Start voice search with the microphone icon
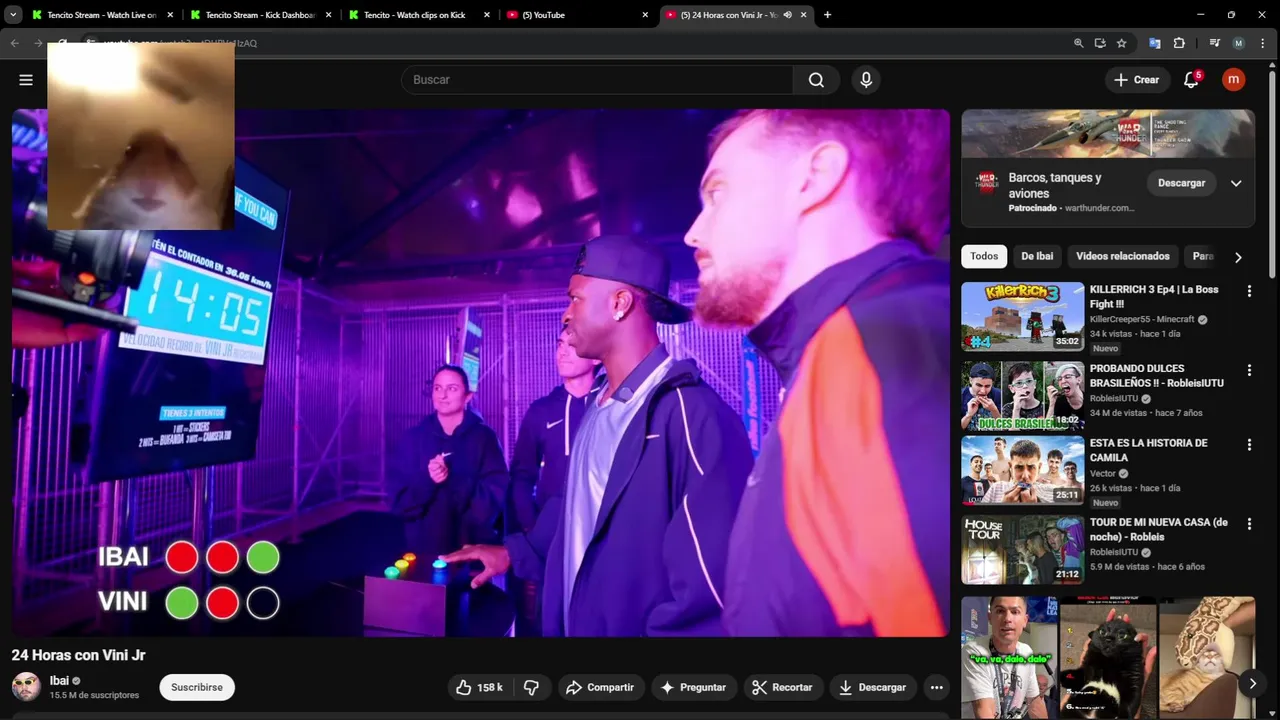The height and width of the screenshot is (720, 1280). pos(866,80)
